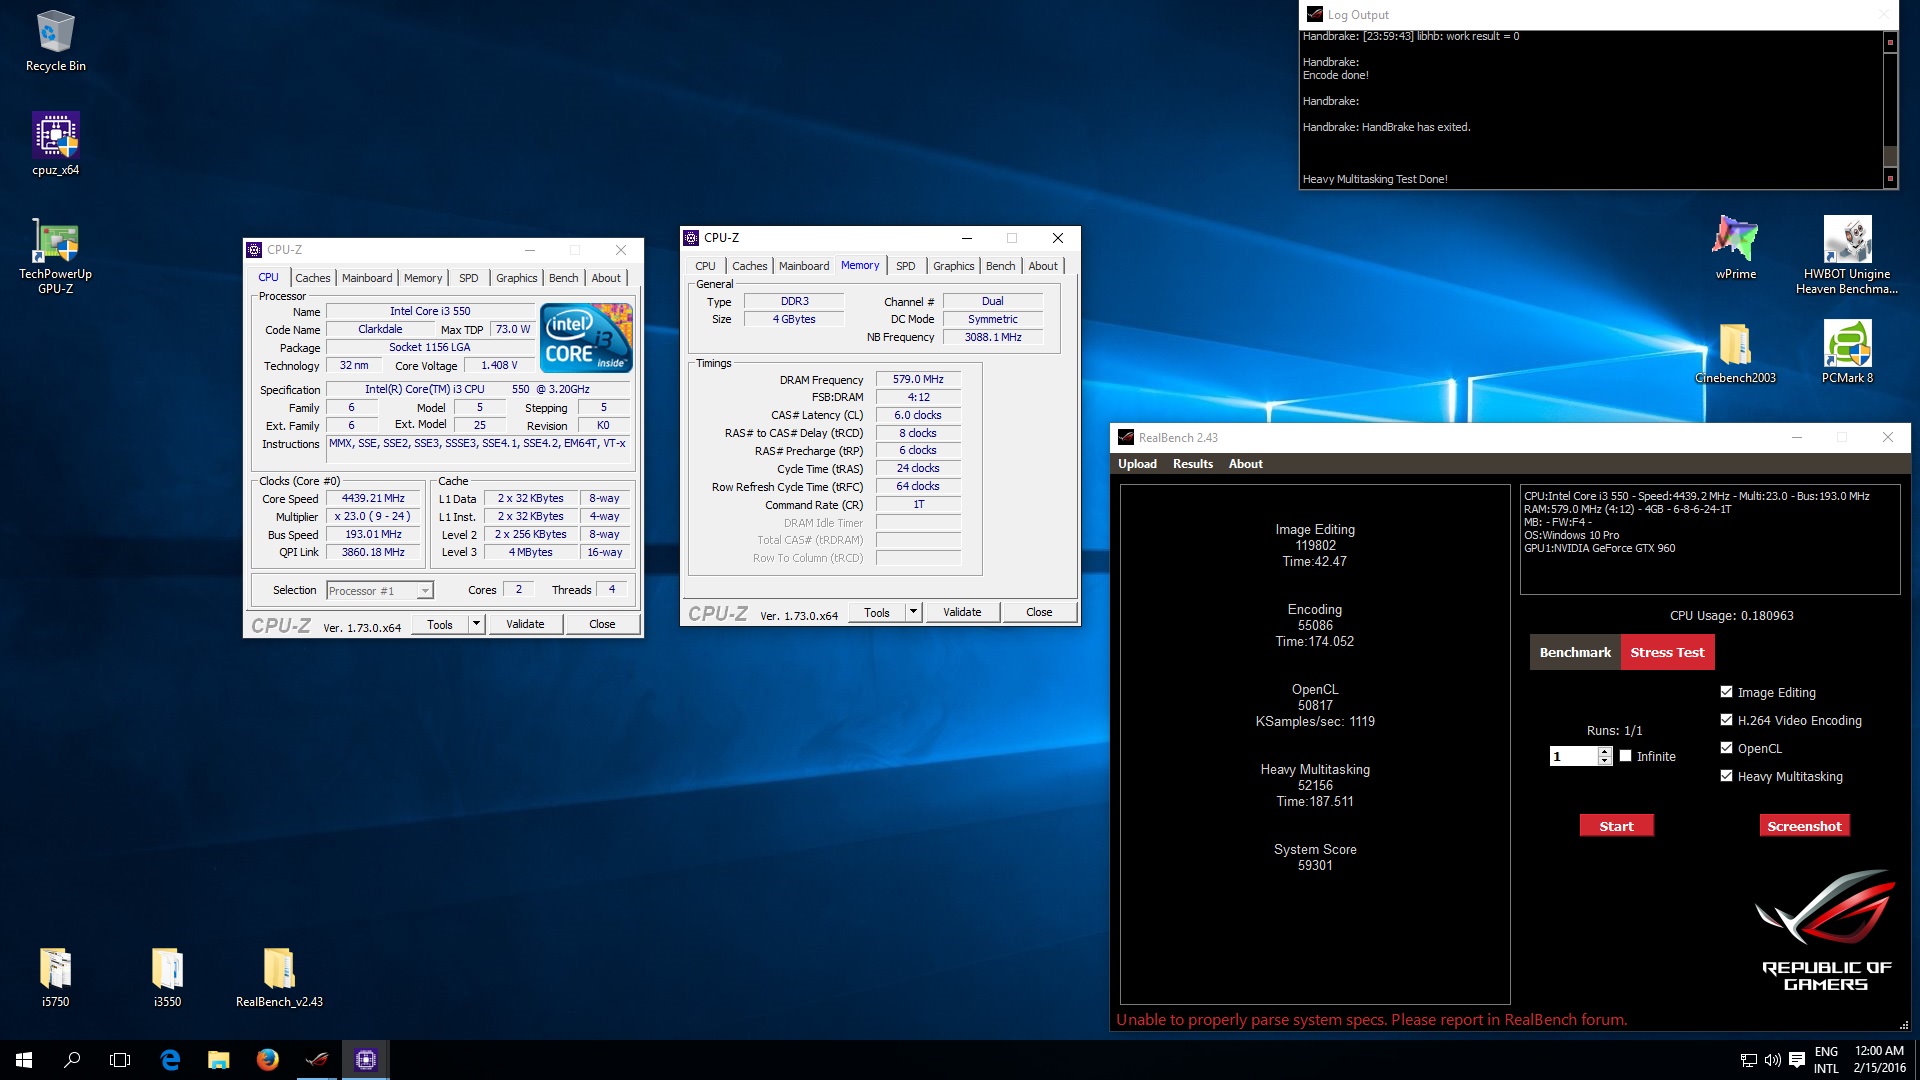Enable the Infinite runs checkbox
1920x1080 pixels.
coord(1626,756)
